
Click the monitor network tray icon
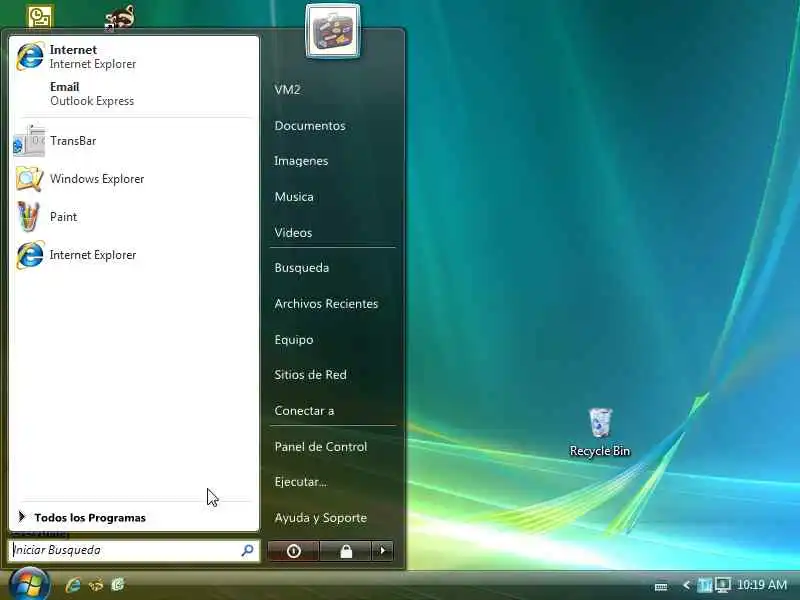pos(722,585)
